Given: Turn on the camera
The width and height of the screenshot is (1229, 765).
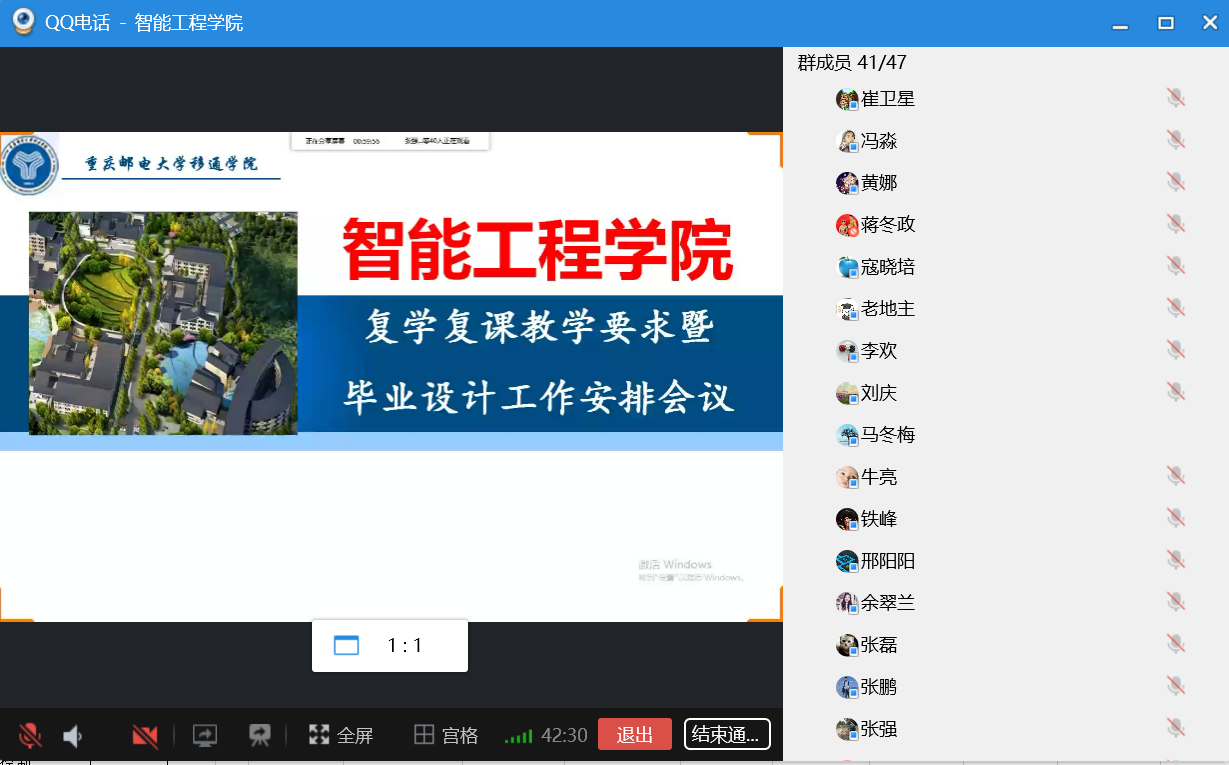Looking at the screenshot, I should coord(145,736).
